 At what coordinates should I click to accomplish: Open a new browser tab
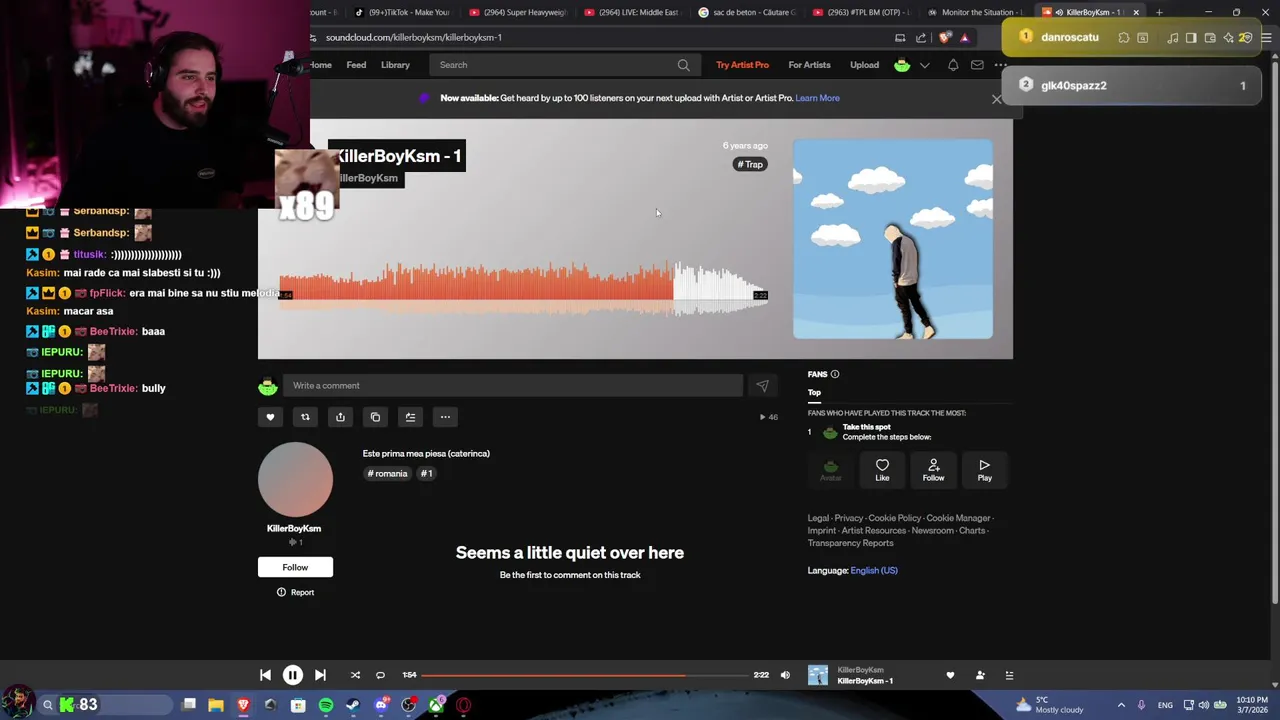[x=1159, y=12]
